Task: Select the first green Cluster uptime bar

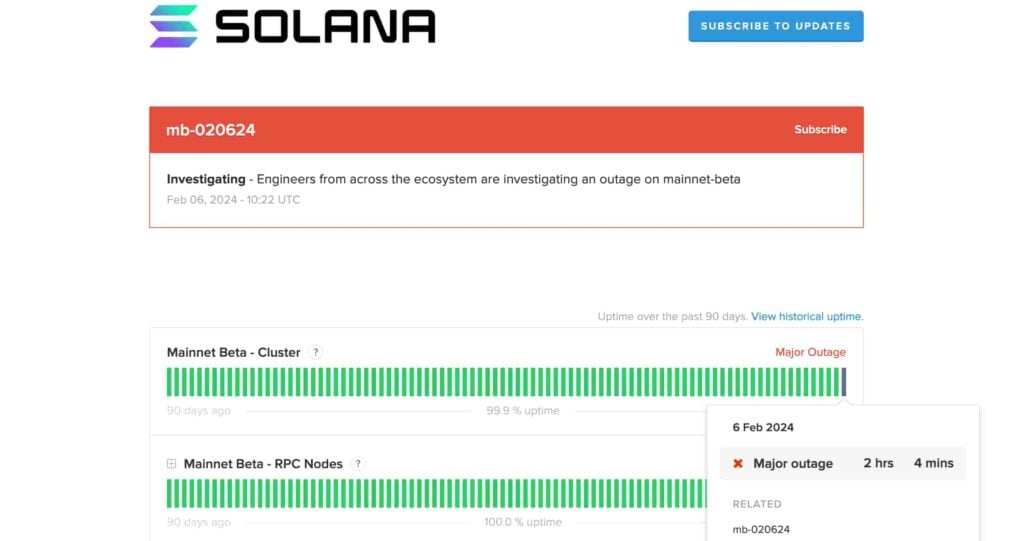Action: pos(169,382)
